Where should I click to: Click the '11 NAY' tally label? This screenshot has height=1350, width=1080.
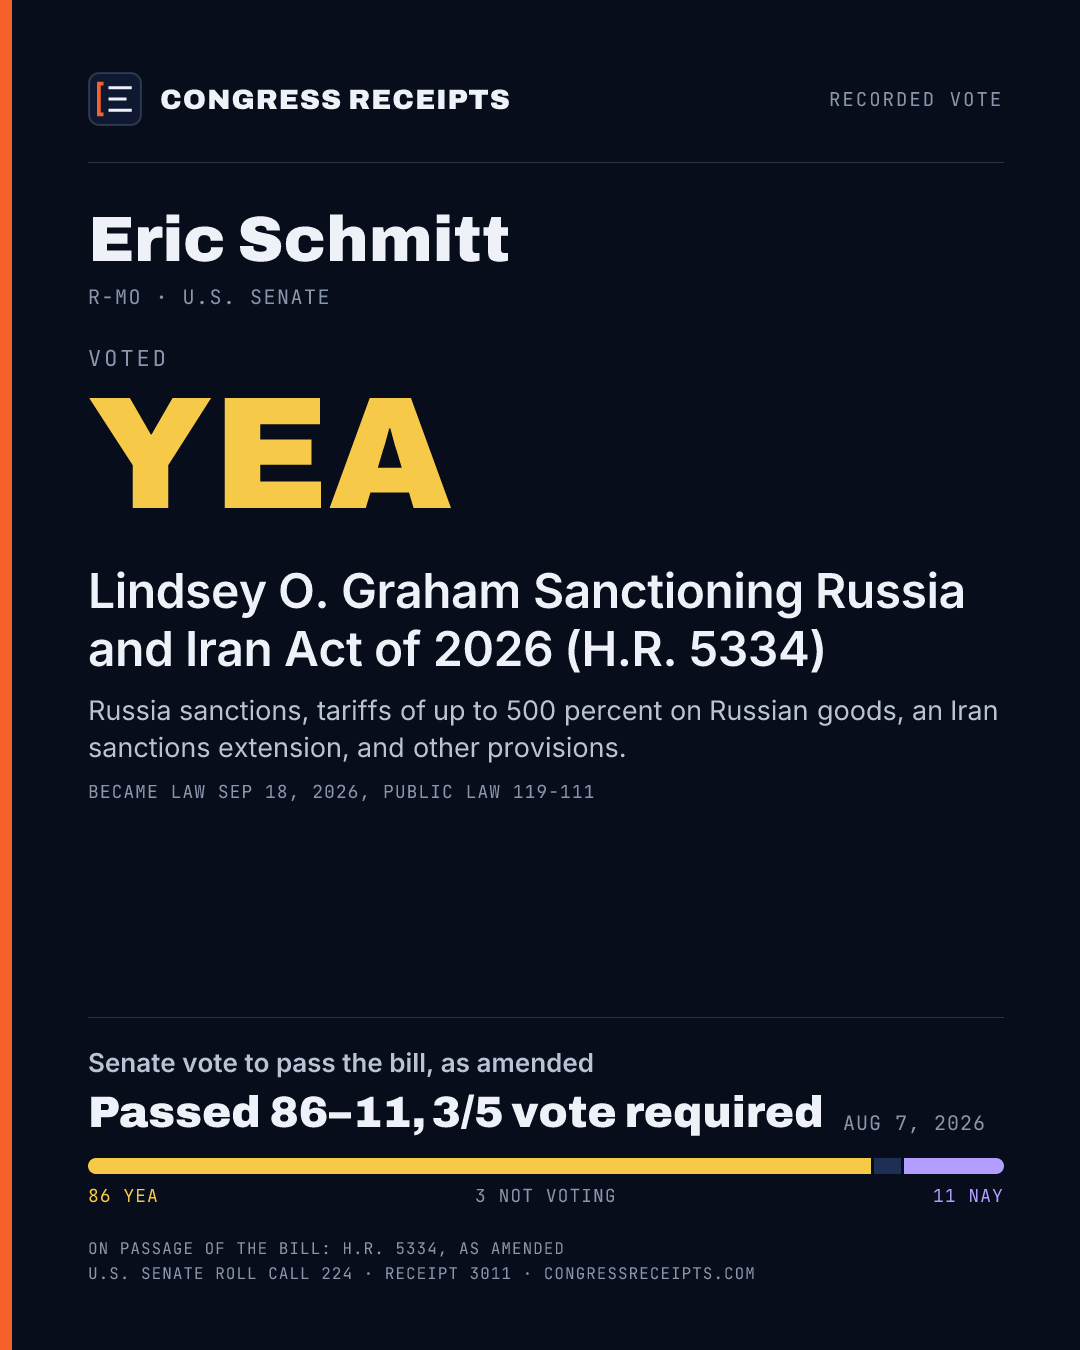click(967, 1196)
